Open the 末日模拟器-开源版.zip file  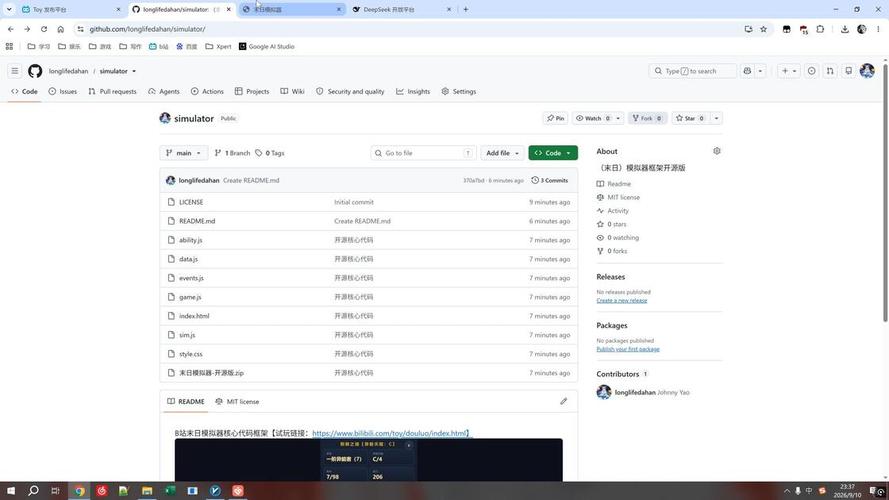tap(211, 373)
